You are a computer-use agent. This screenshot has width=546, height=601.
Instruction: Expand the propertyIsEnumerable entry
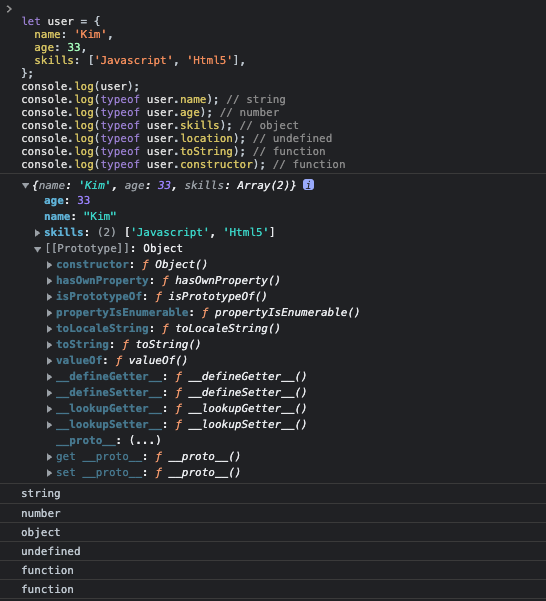[x=49, y=313]
